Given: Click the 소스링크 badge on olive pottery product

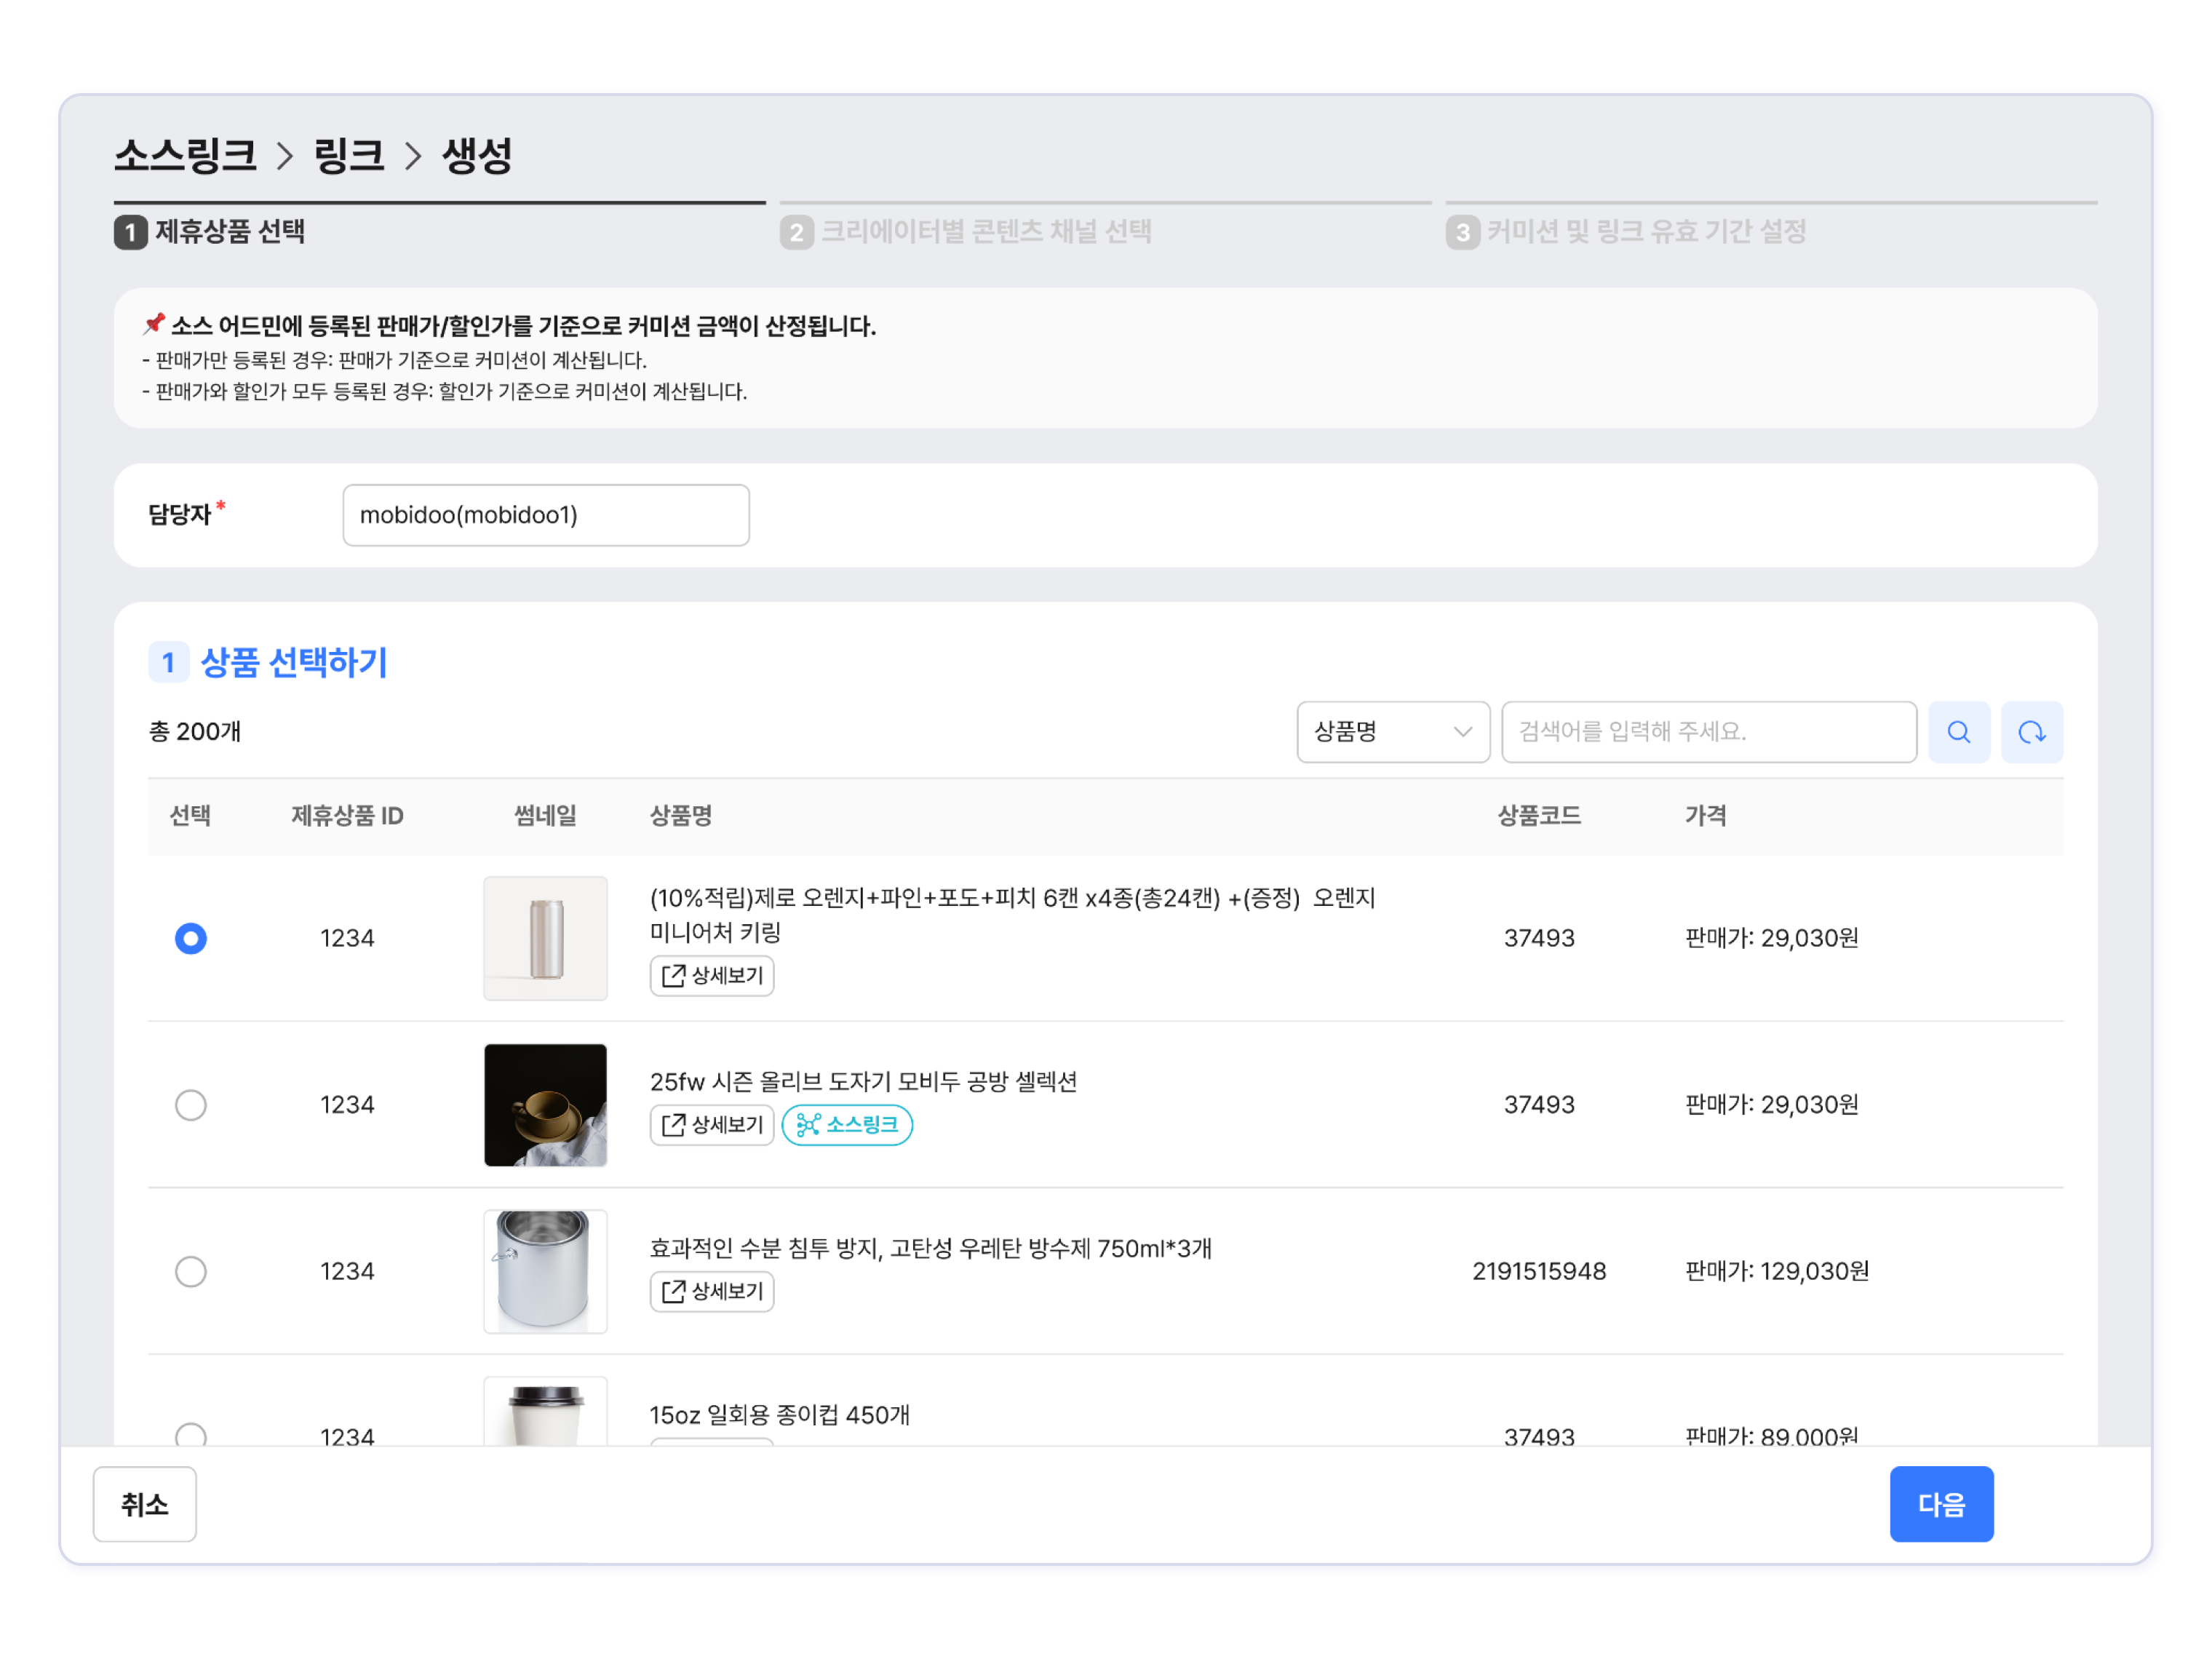Looking at the screenshot, I should pyautogui.click(x=846, y=1125).
